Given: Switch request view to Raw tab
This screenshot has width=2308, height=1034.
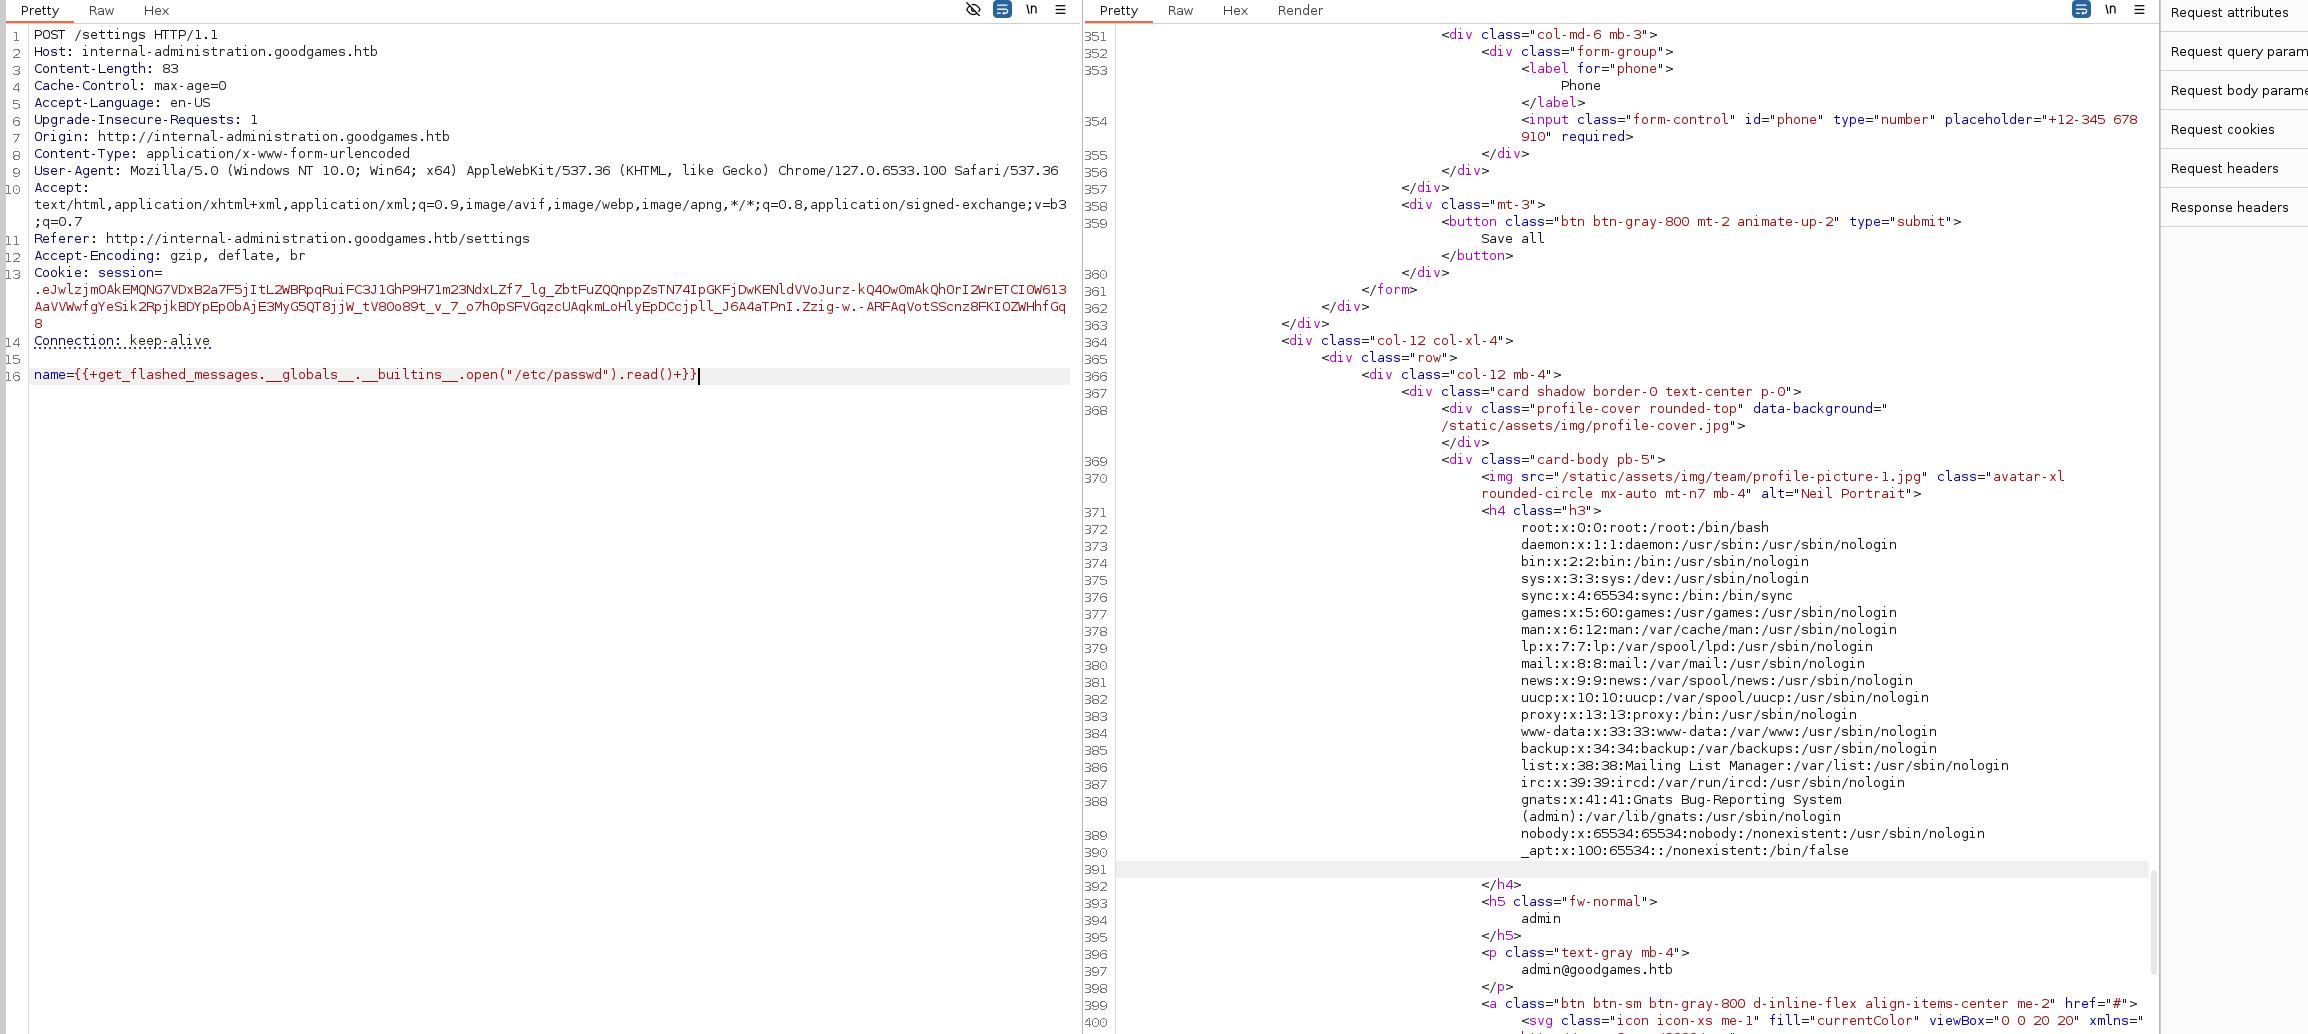Looking at the screenshot, I should tap(101, 11).
